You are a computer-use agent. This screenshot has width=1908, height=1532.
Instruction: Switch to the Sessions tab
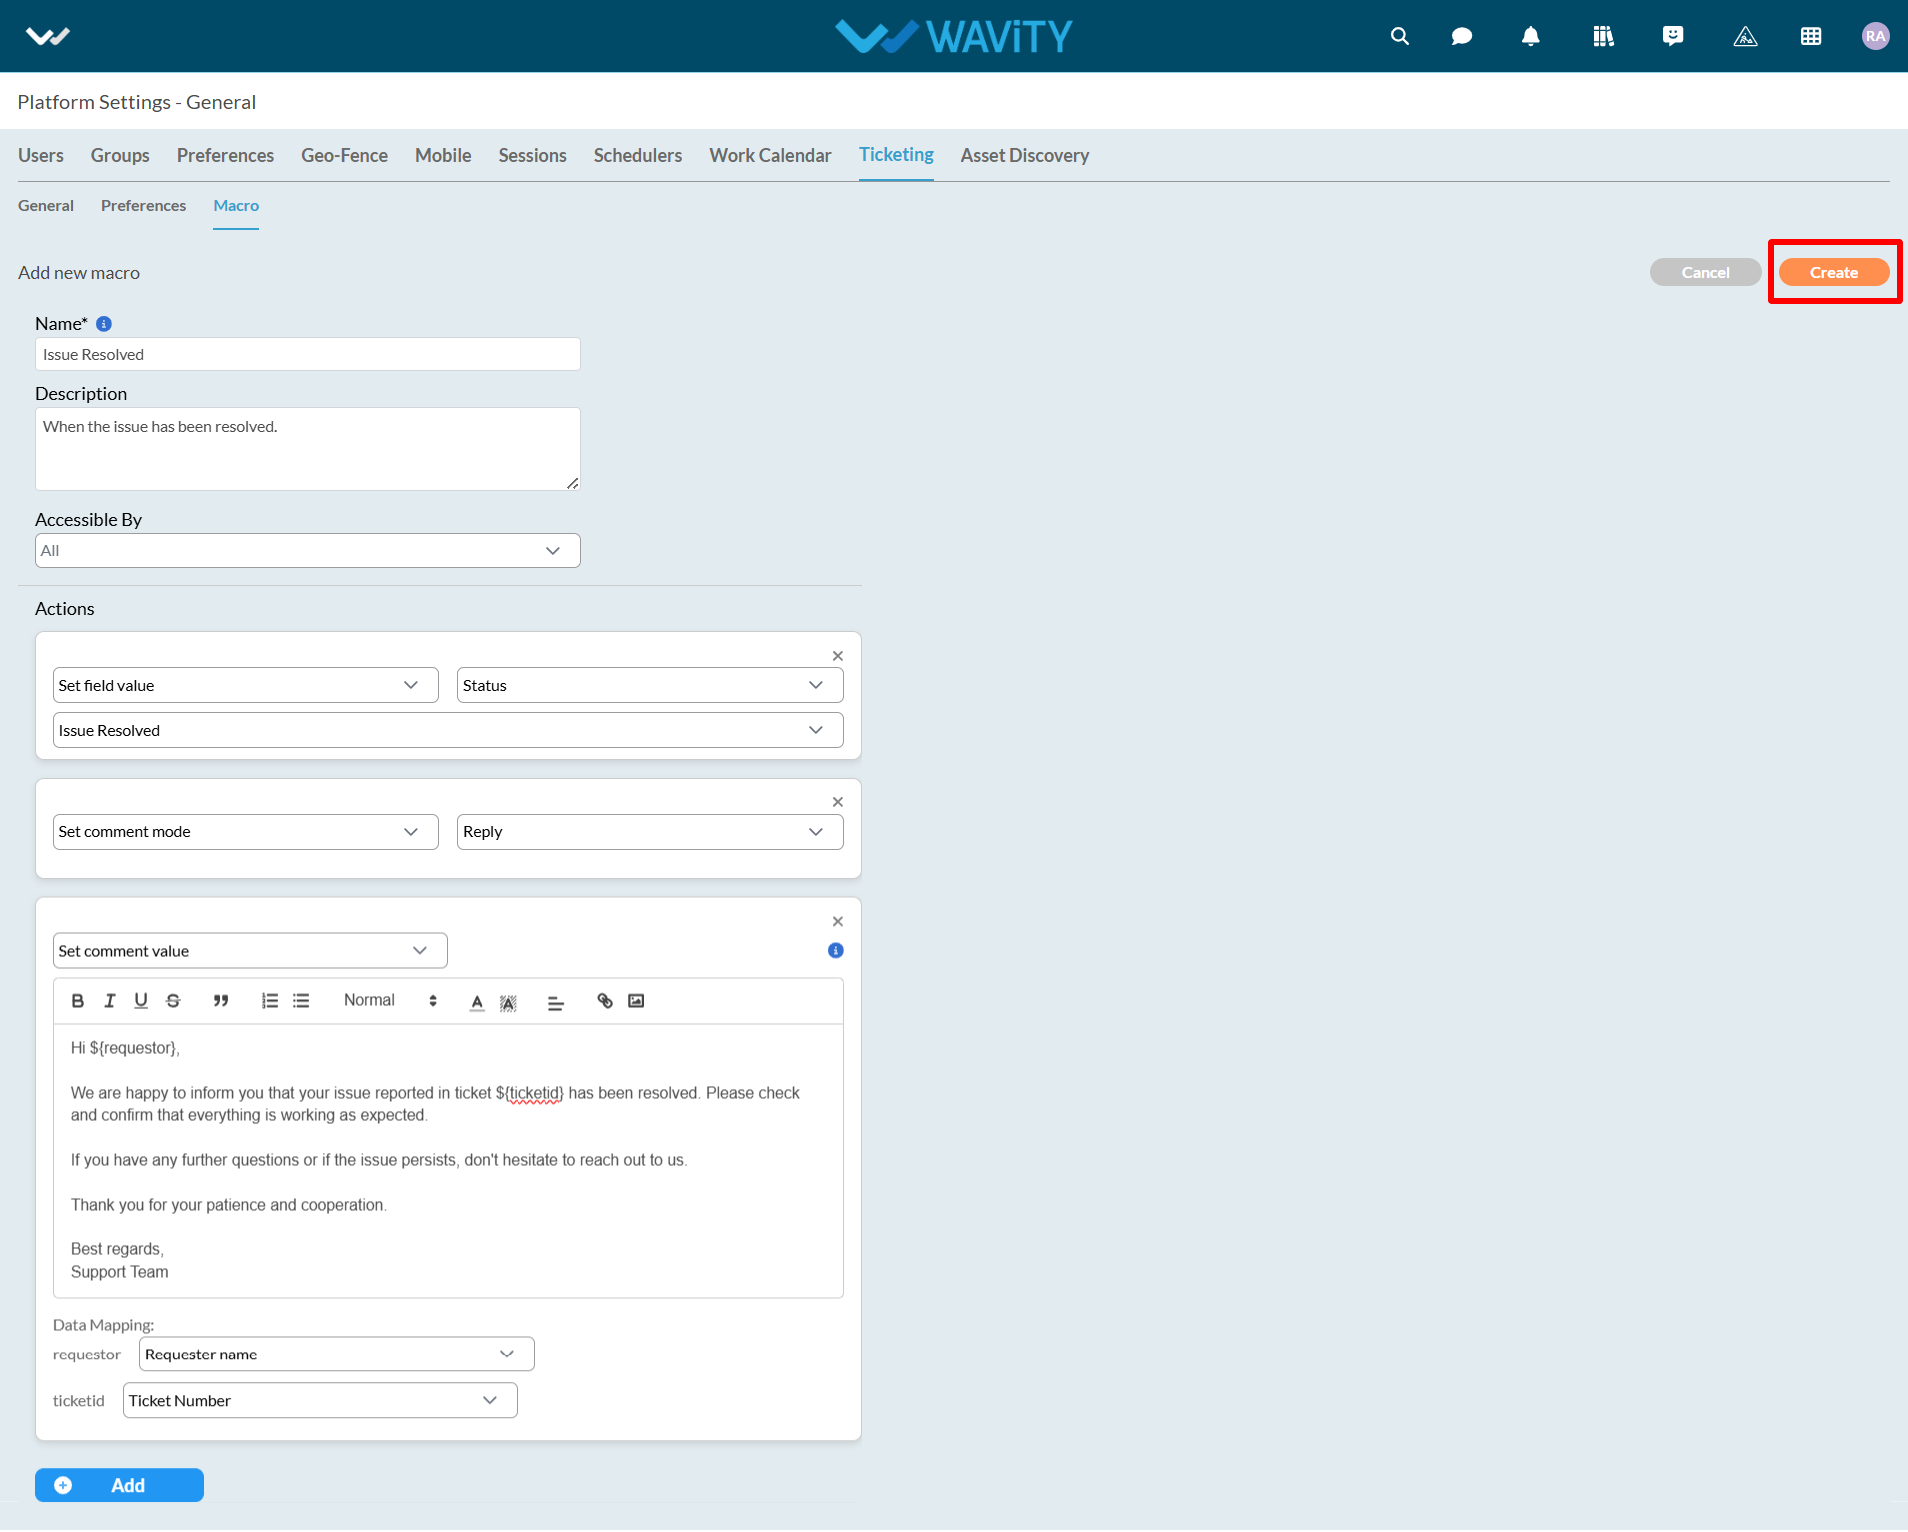(532, 155)
